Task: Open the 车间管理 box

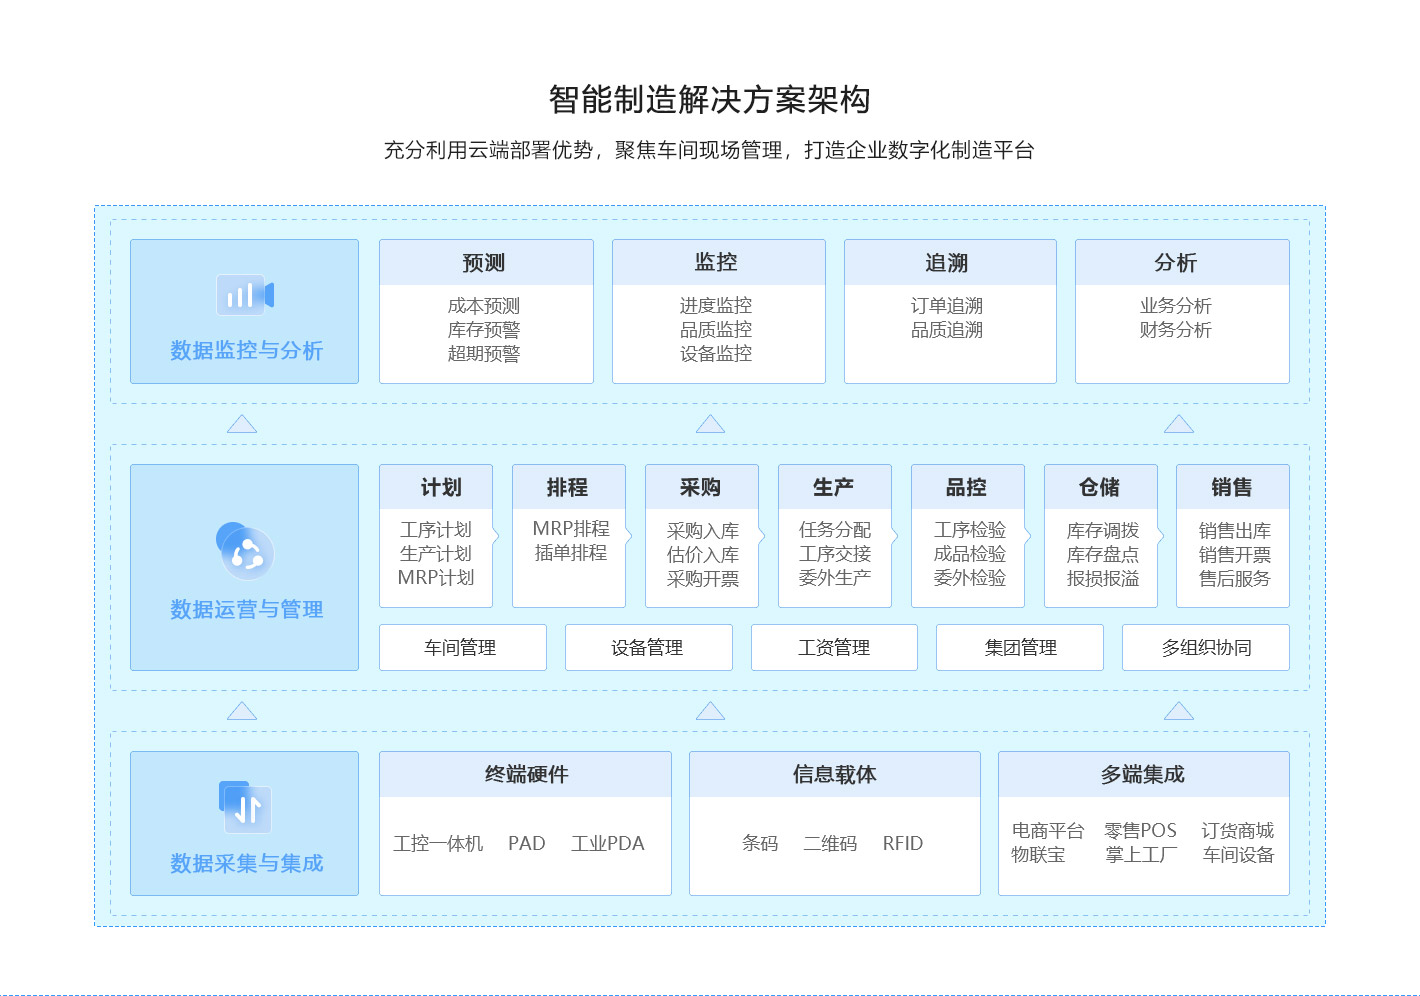Action: (x=462, y=647)
